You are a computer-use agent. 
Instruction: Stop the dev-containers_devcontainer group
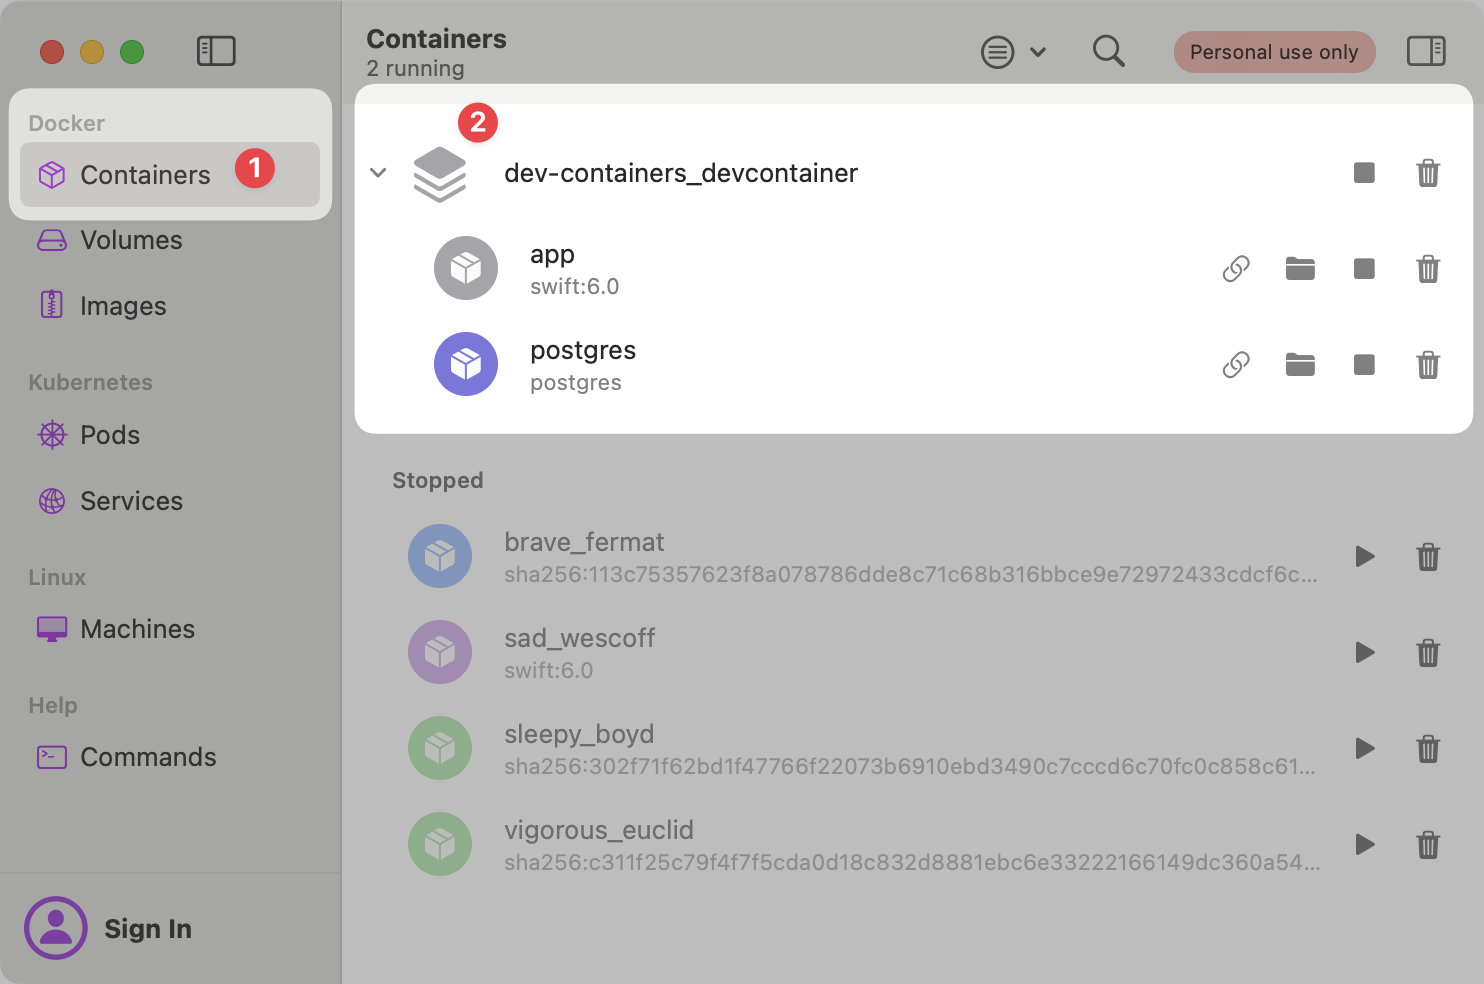coord(1364,173)
